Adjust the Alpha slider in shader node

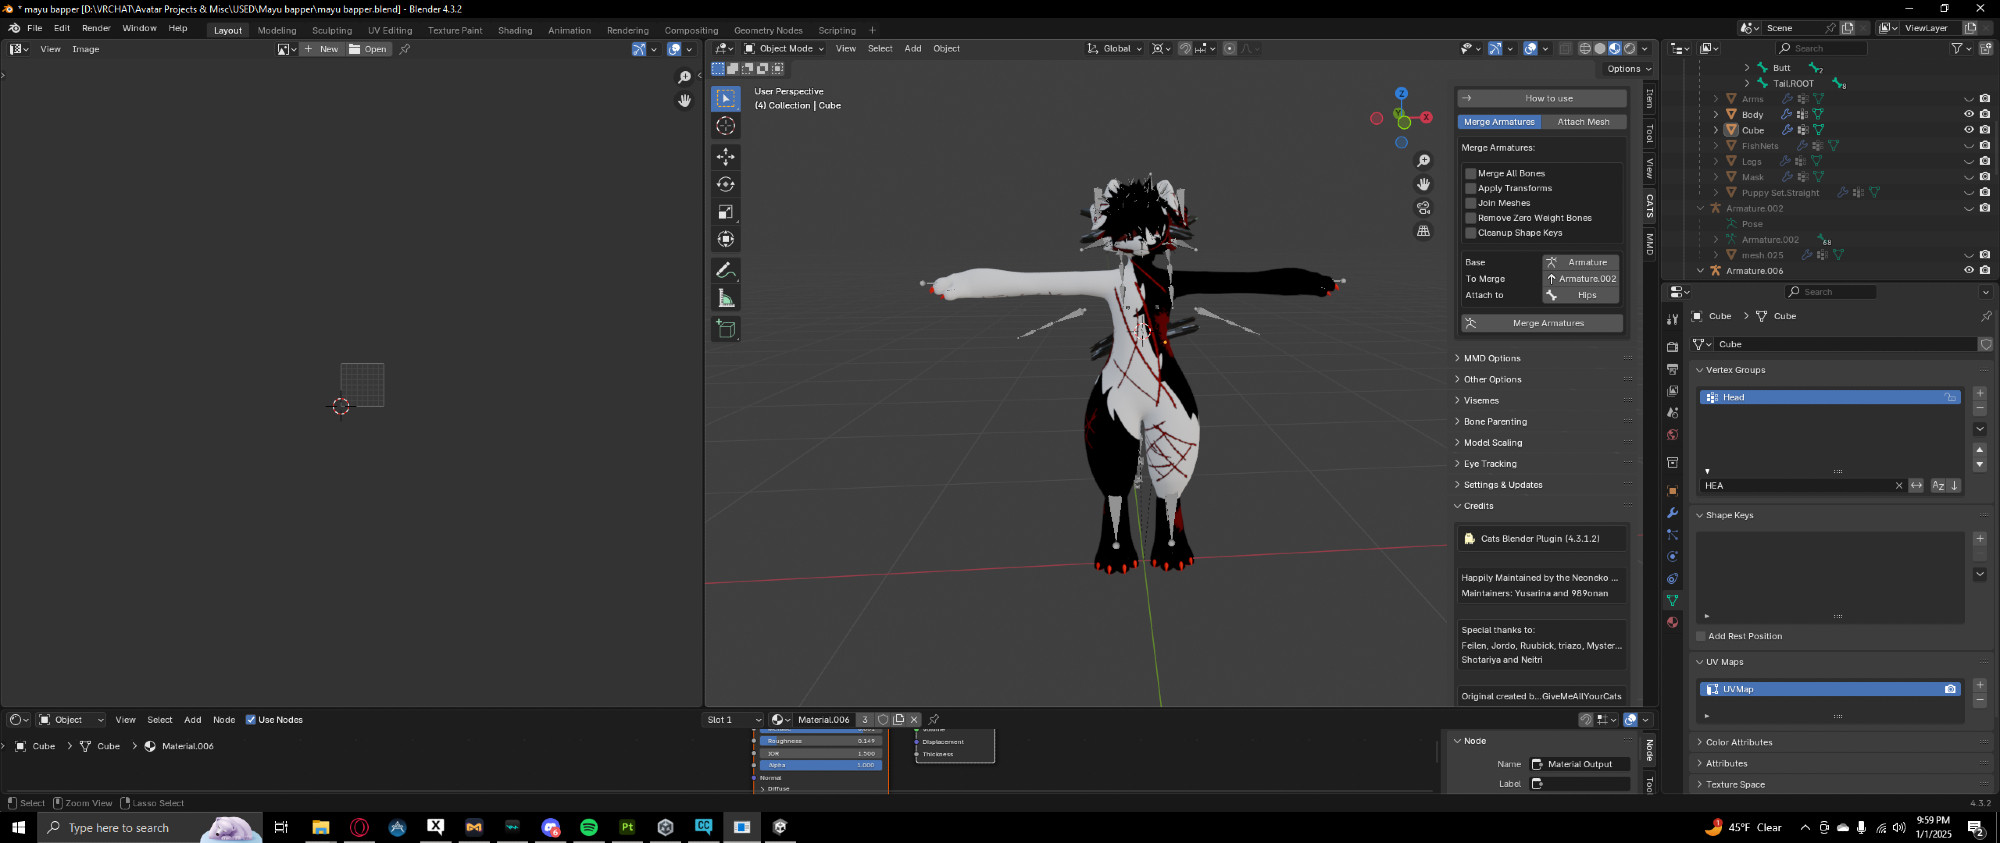pos(821,765)
